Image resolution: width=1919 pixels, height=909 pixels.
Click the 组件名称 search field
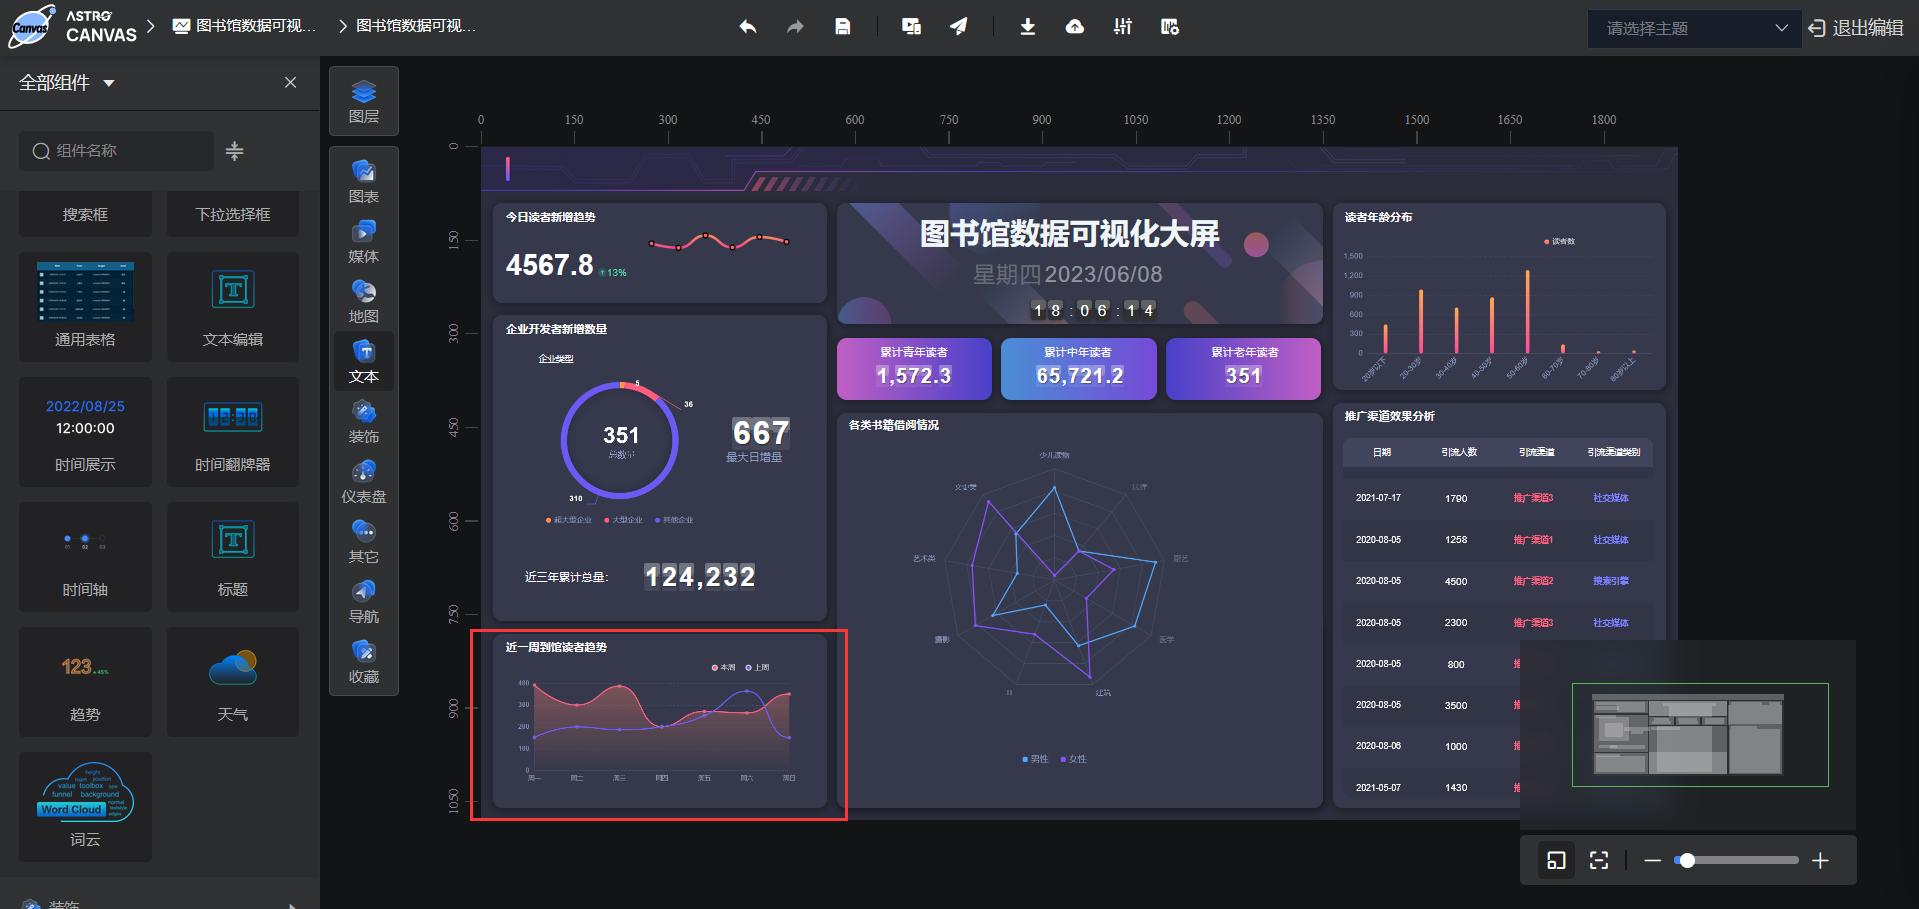[116, 151]
